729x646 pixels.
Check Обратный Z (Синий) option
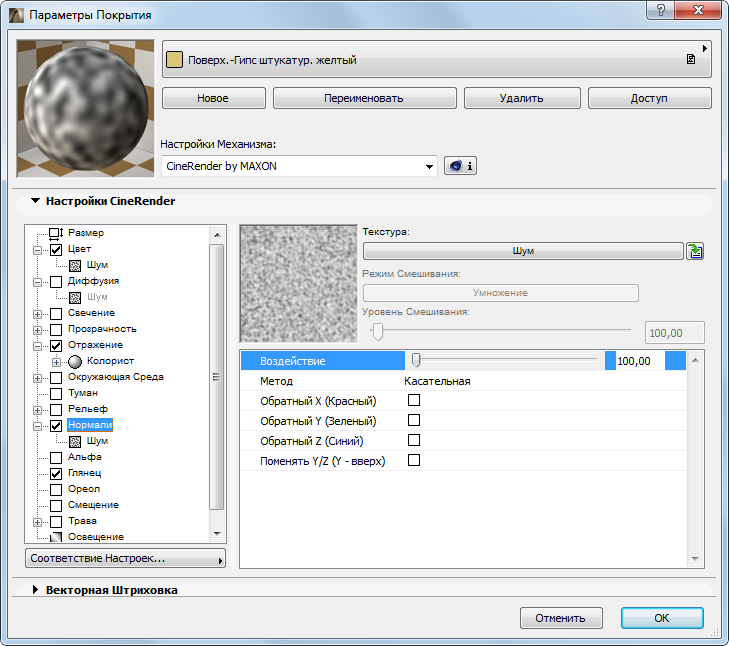point(414,440)
